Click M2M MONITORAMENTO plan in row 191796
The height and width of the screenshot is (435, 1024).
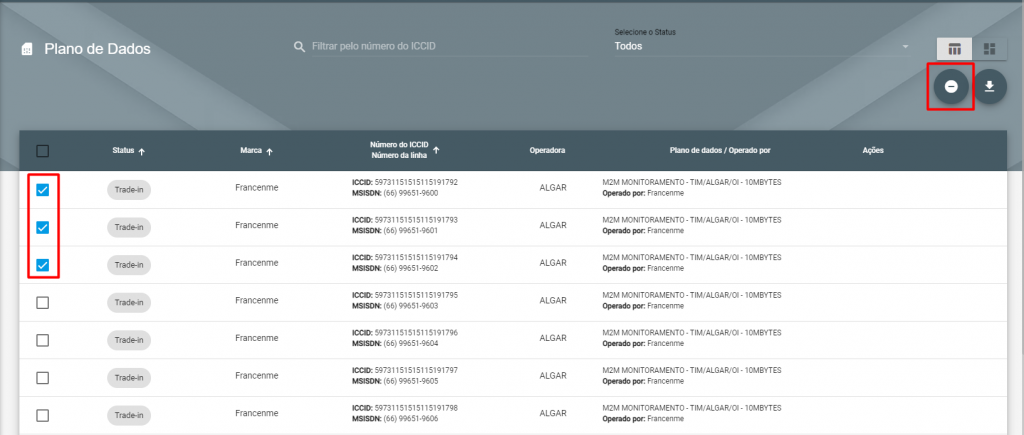(692, 332)
